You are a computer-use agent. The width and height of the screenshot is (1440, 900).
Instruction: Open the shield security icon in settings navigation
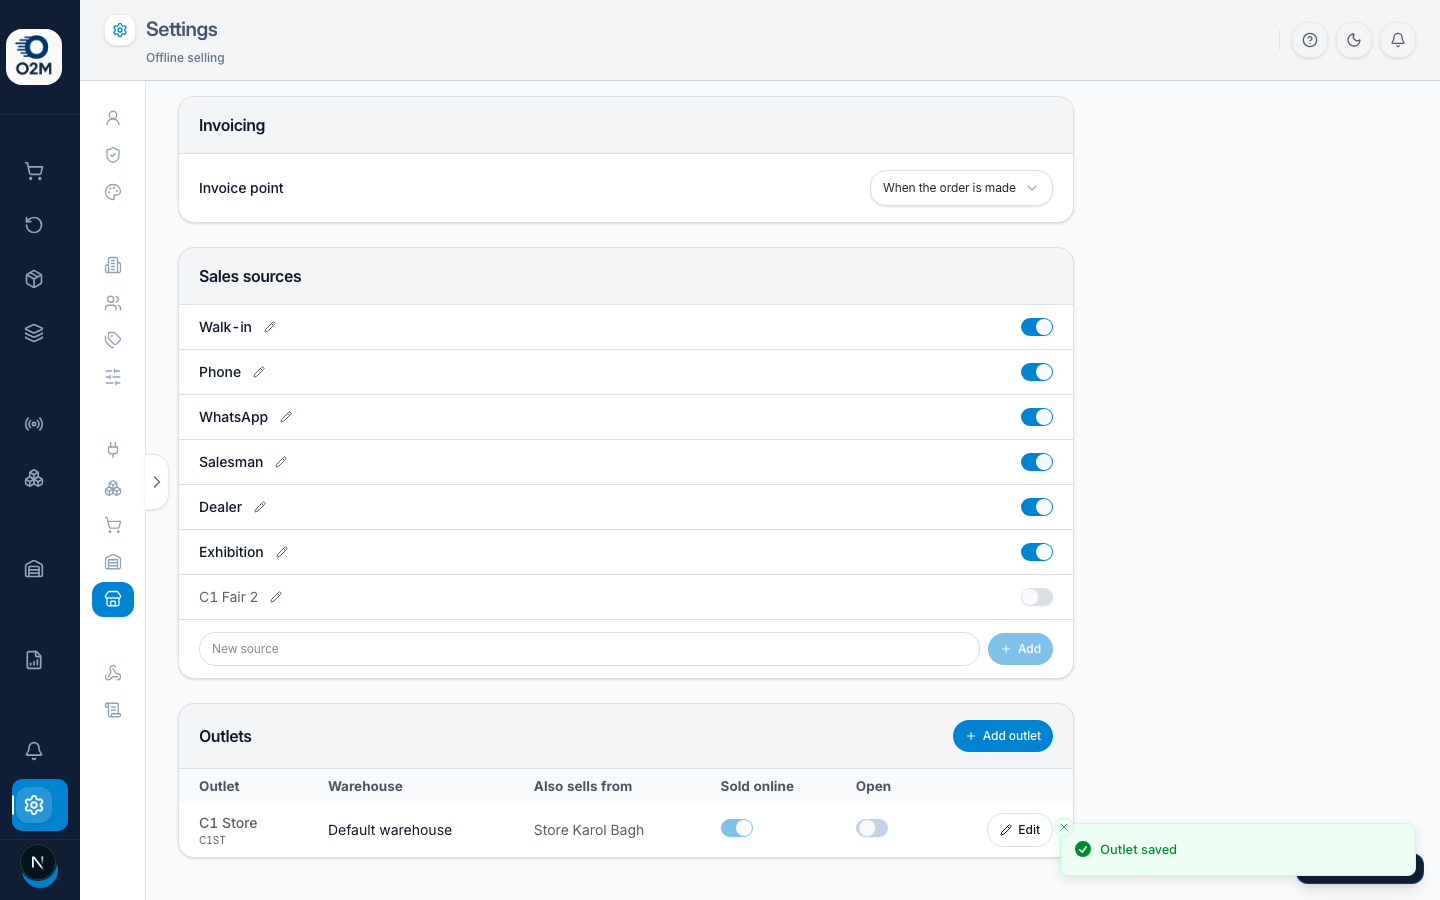113,155
